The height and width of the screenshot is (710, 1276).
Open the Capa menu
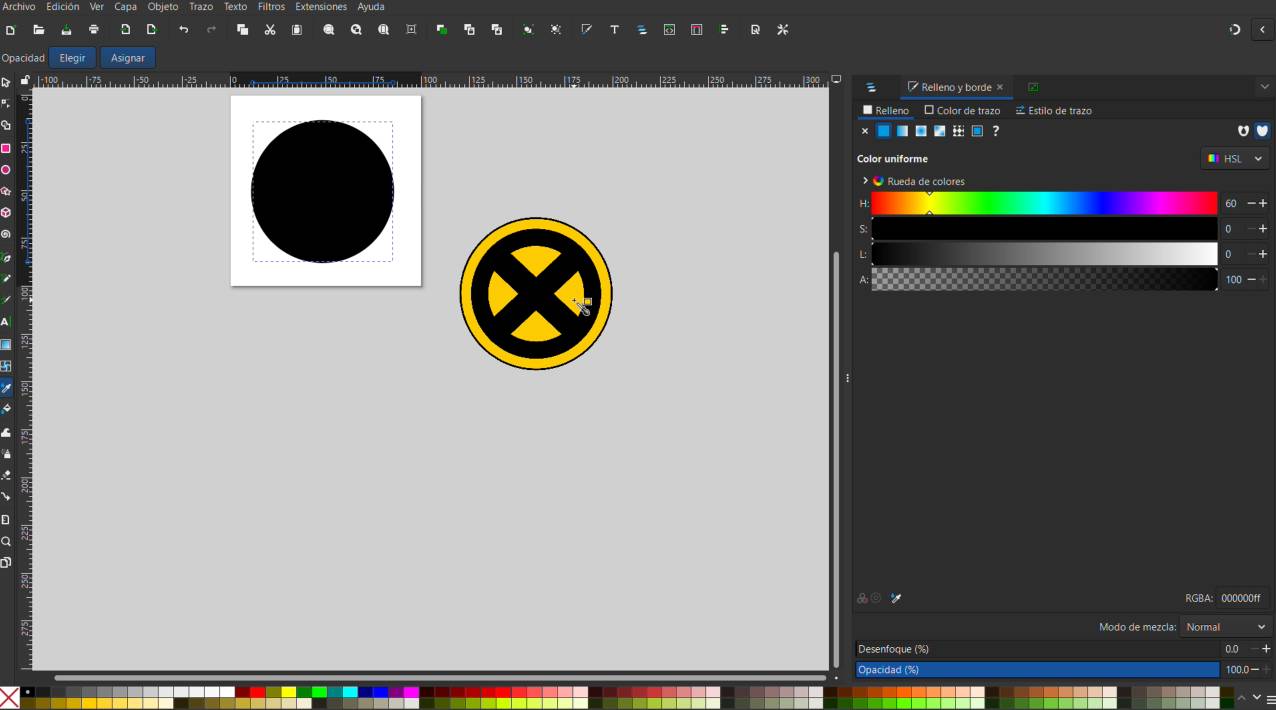pos(125,7)
